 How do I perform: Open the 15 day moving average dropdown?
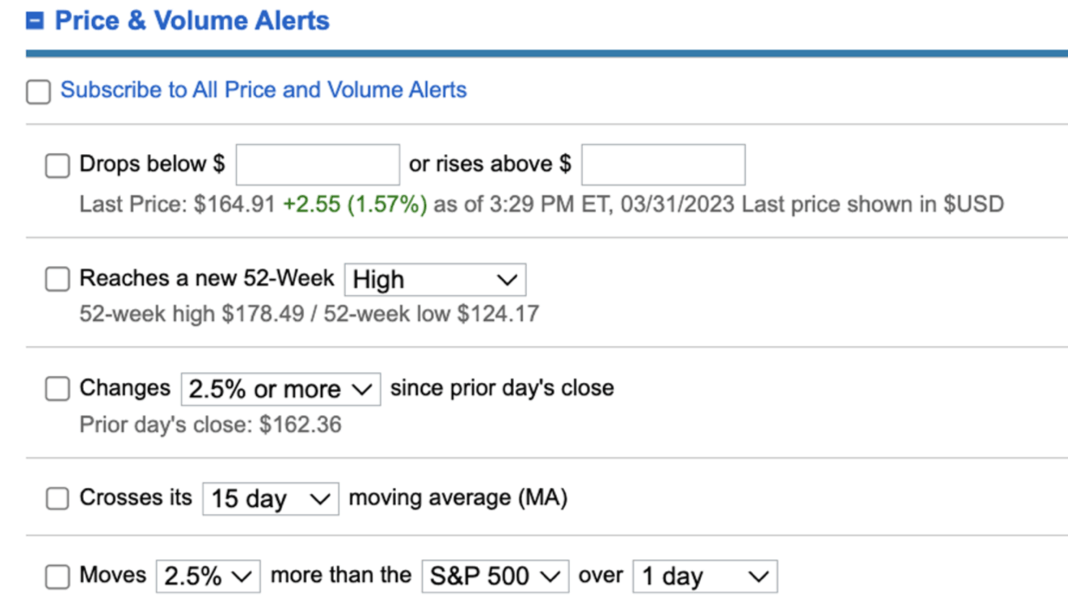click(x=270, y=499)
